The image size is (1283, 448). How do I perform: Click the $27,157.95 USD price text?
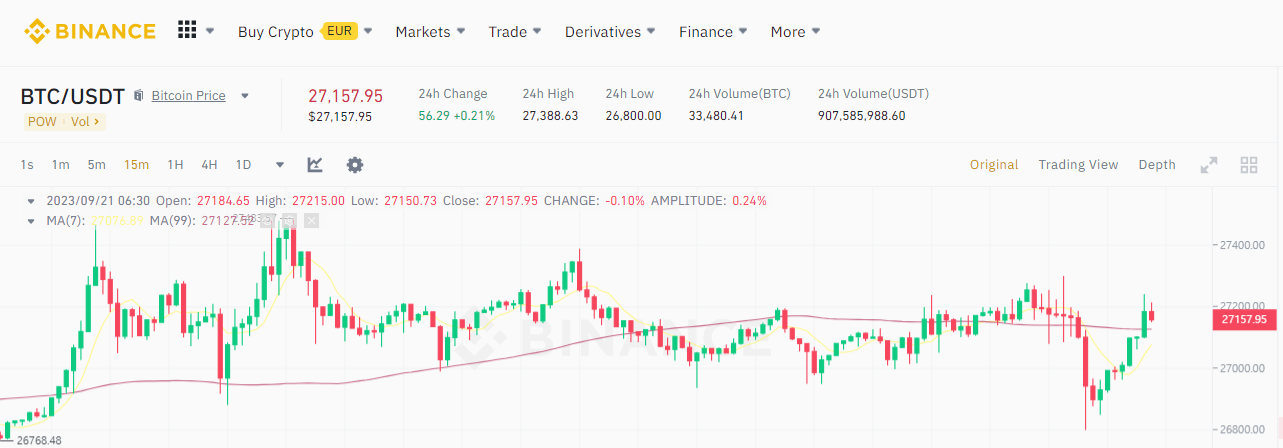click(x=340, y=117)
